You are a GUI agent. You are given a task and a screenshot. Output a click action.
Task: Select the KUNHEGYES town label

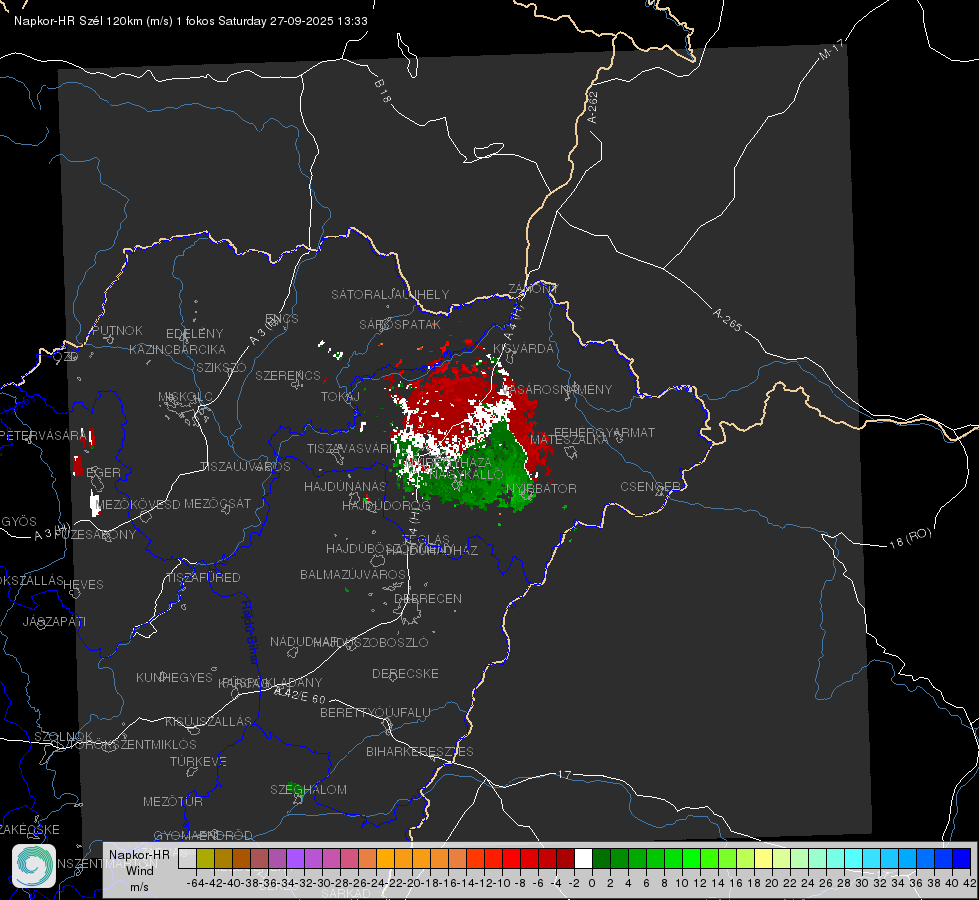point(174,678)
